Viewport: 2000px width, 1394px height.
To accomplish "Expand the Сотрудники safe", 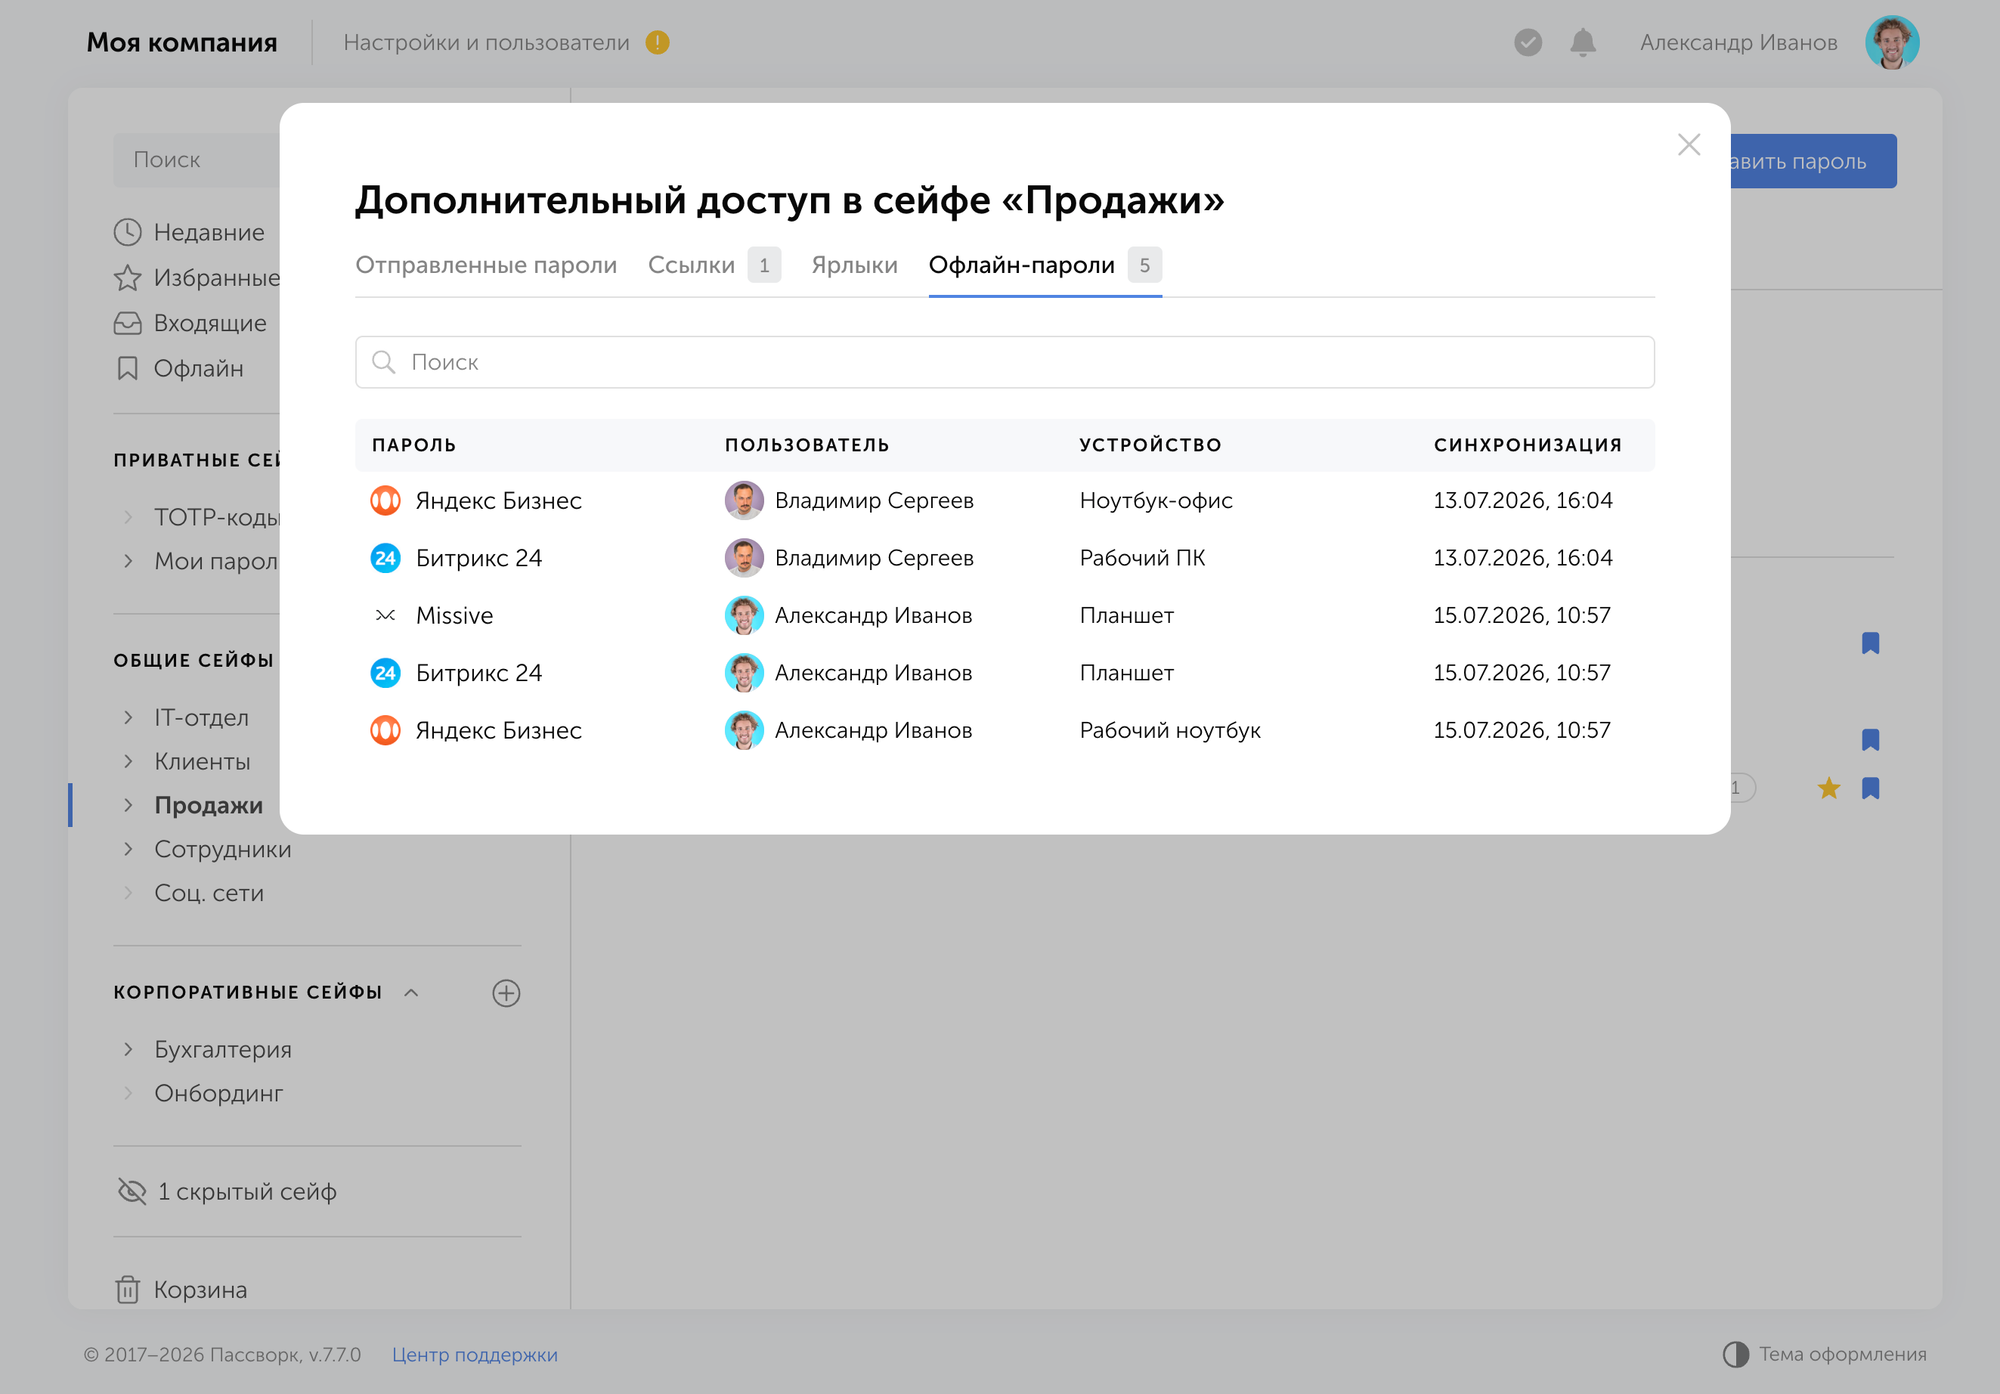I will tap(128, 849).
